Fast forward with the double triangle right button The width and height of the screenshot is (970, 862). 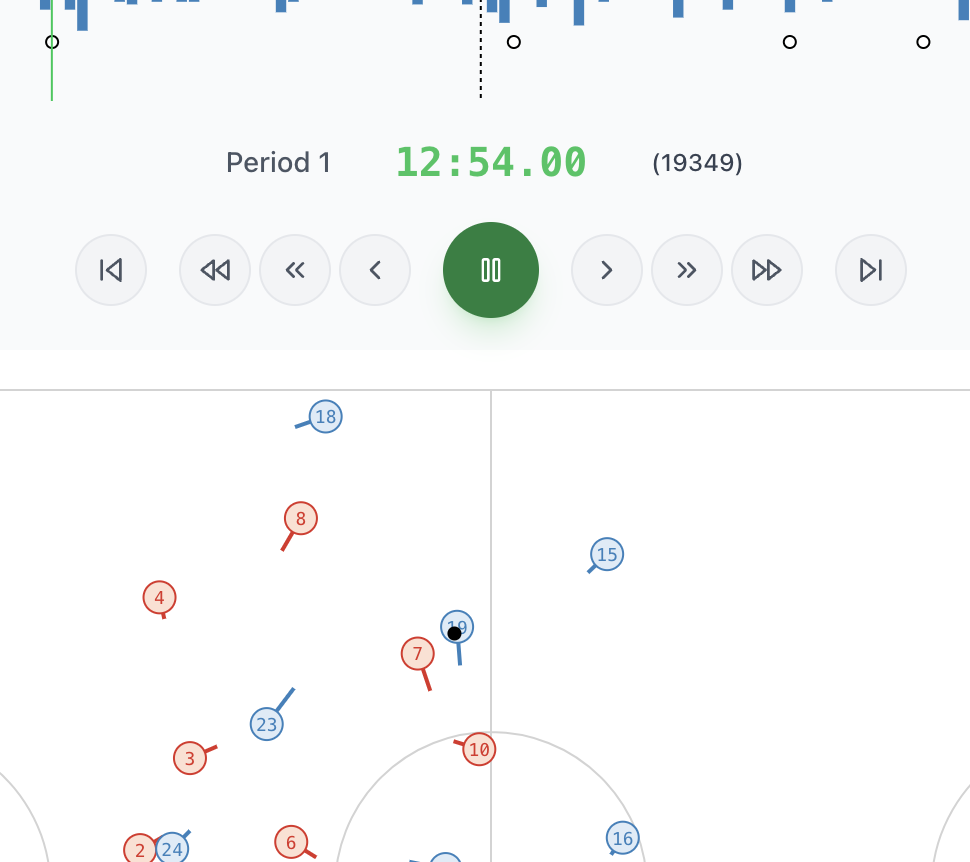(x=766, y=270)
